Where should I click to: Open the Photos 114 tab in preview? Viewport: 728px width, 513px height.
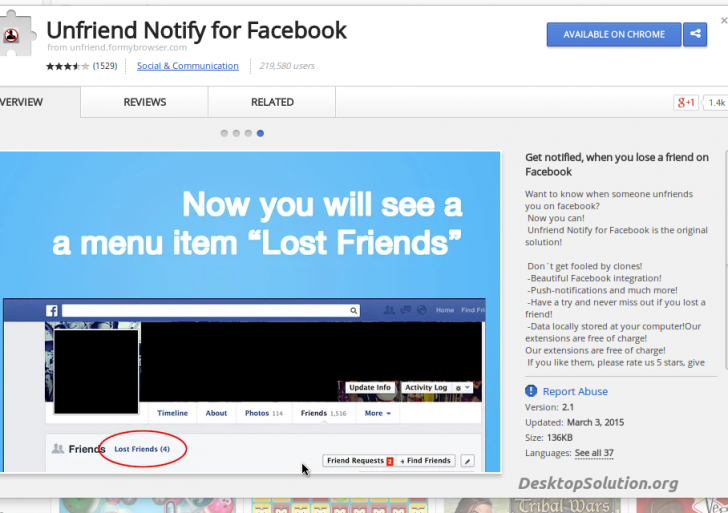(264, 413)
